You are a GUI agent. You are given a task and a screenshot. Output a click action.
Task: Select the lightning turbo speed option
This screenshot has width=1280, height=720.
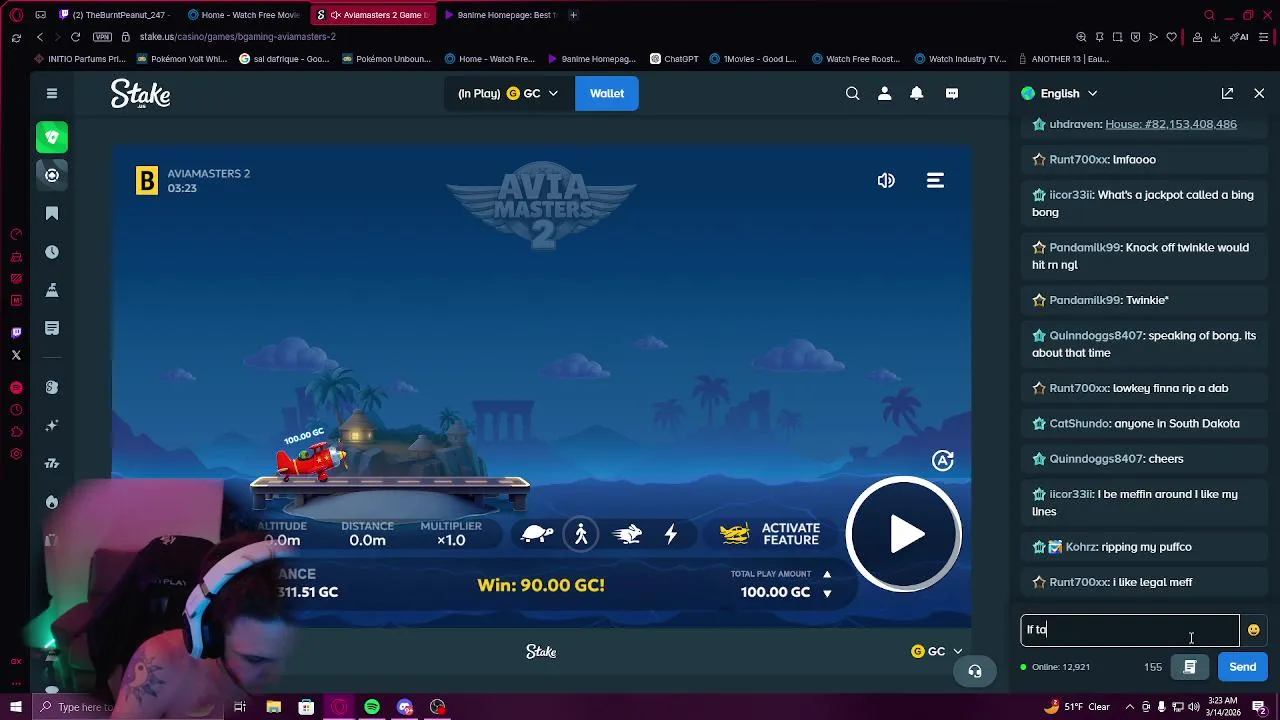[671, 534]
